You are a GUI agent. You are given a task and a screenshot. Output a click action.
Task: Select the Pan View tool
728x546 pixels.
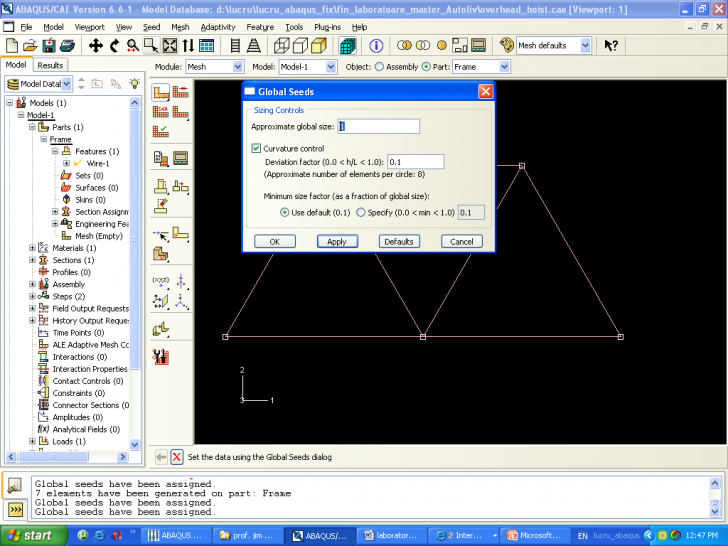[x=96, y=46]
